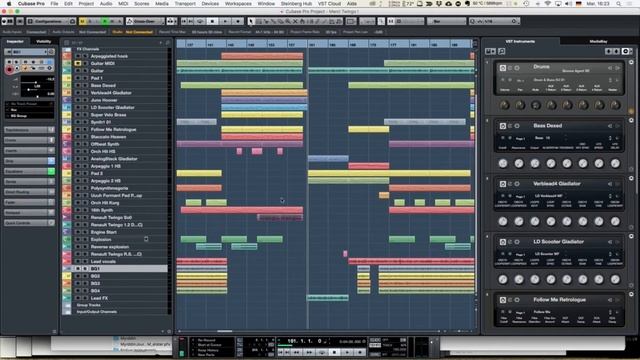
Task: Click the transport panel Stop button
Action: tap(334, 352)
